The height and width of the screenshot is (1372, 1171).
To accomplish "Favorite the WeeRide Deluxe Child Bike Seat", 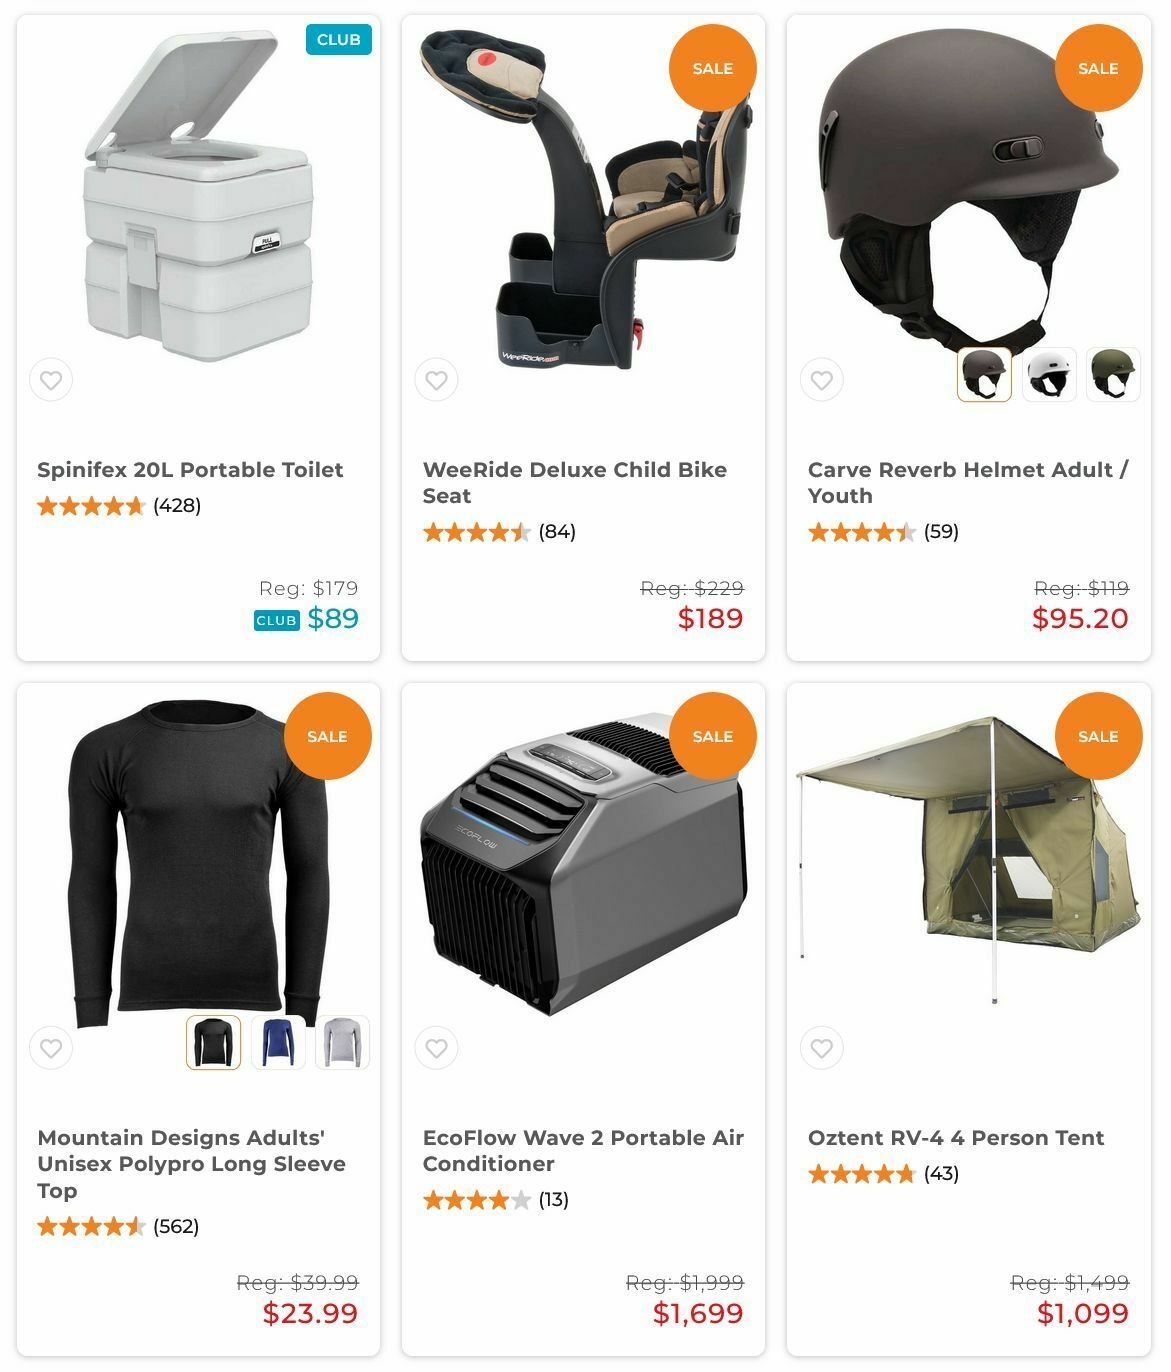I will (x=436, y=380).
